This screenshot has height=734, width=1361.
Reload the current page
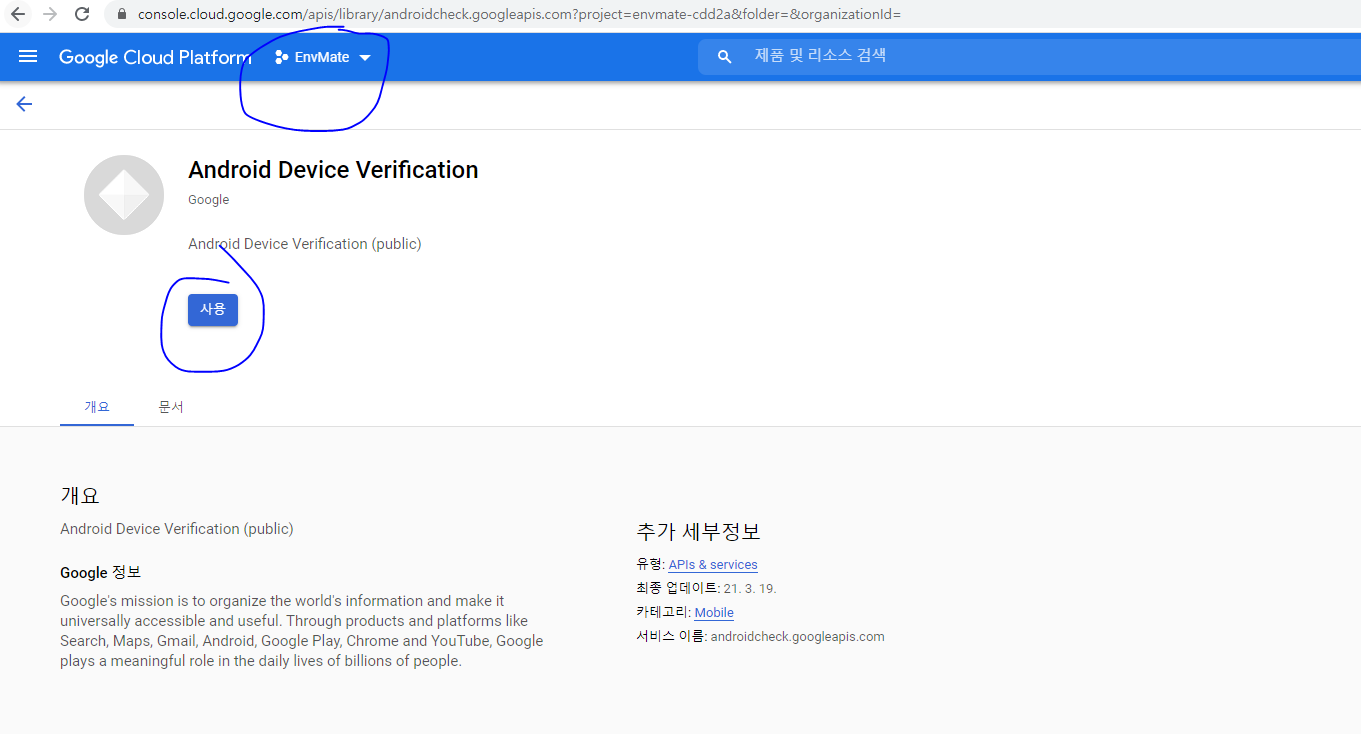click(83, 15)
